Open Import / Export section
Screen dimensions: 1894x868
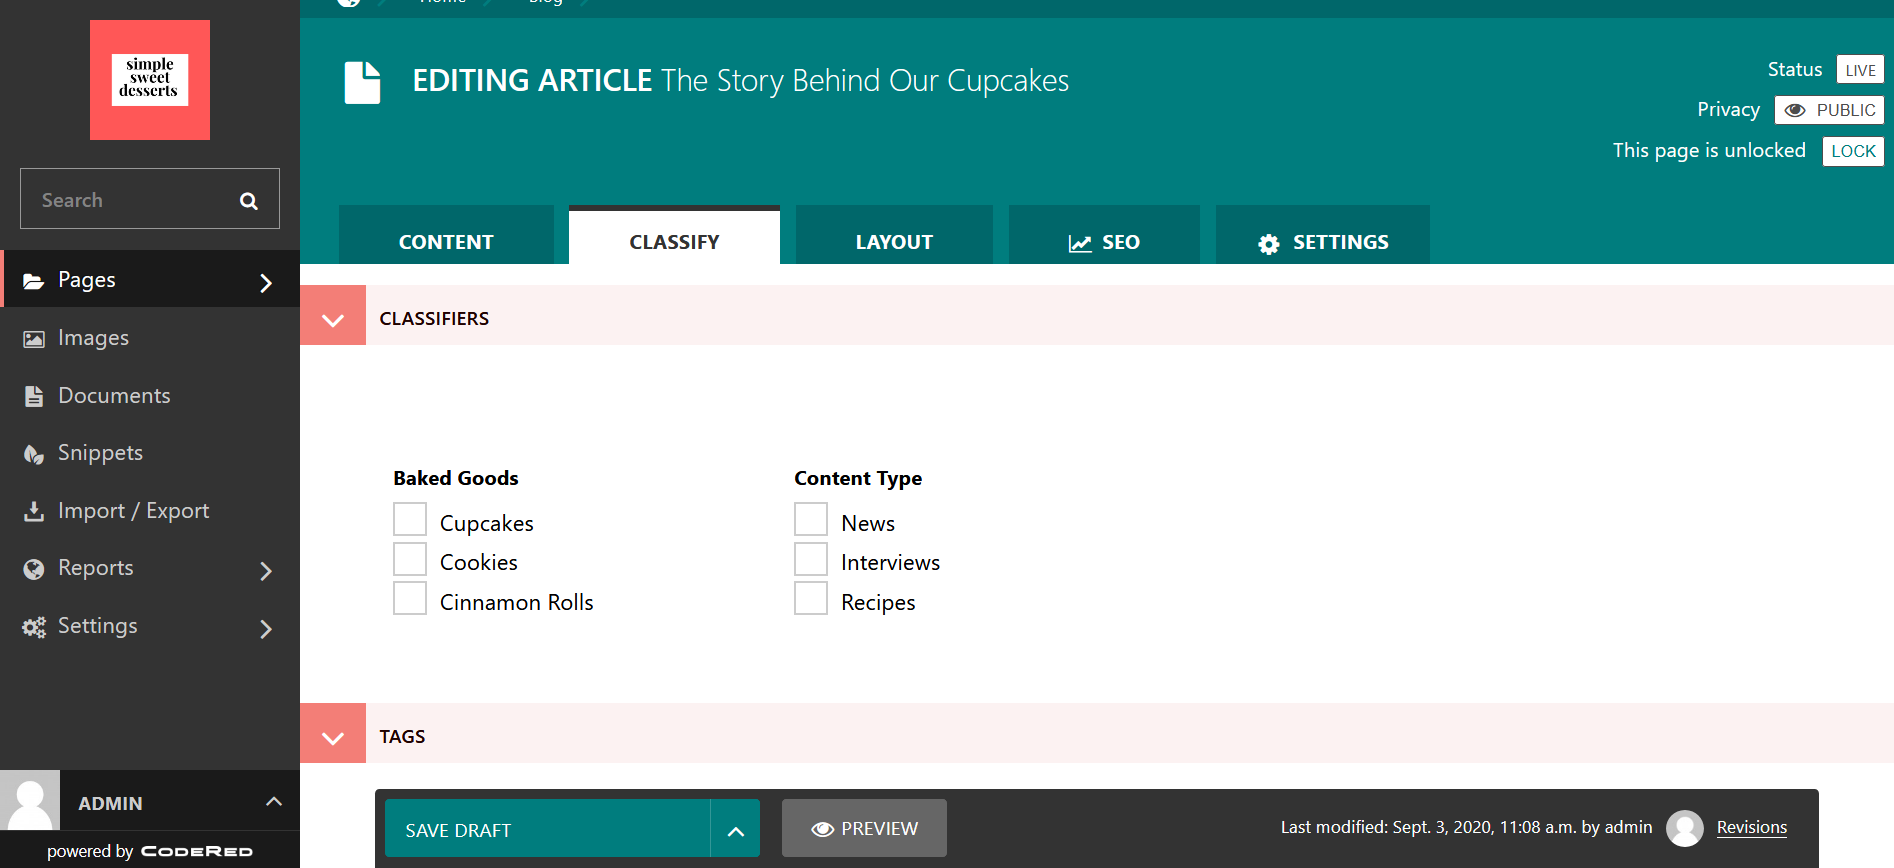133,511
